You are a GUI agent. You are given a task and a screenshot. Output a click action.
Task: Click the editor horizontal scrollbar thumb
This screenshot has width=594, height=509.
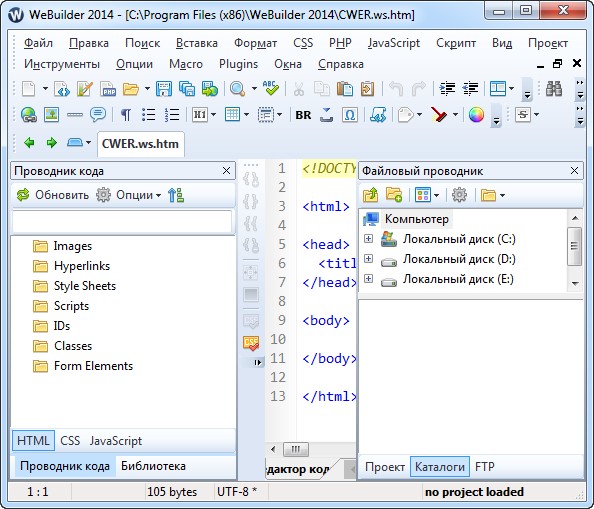[296, 450]
